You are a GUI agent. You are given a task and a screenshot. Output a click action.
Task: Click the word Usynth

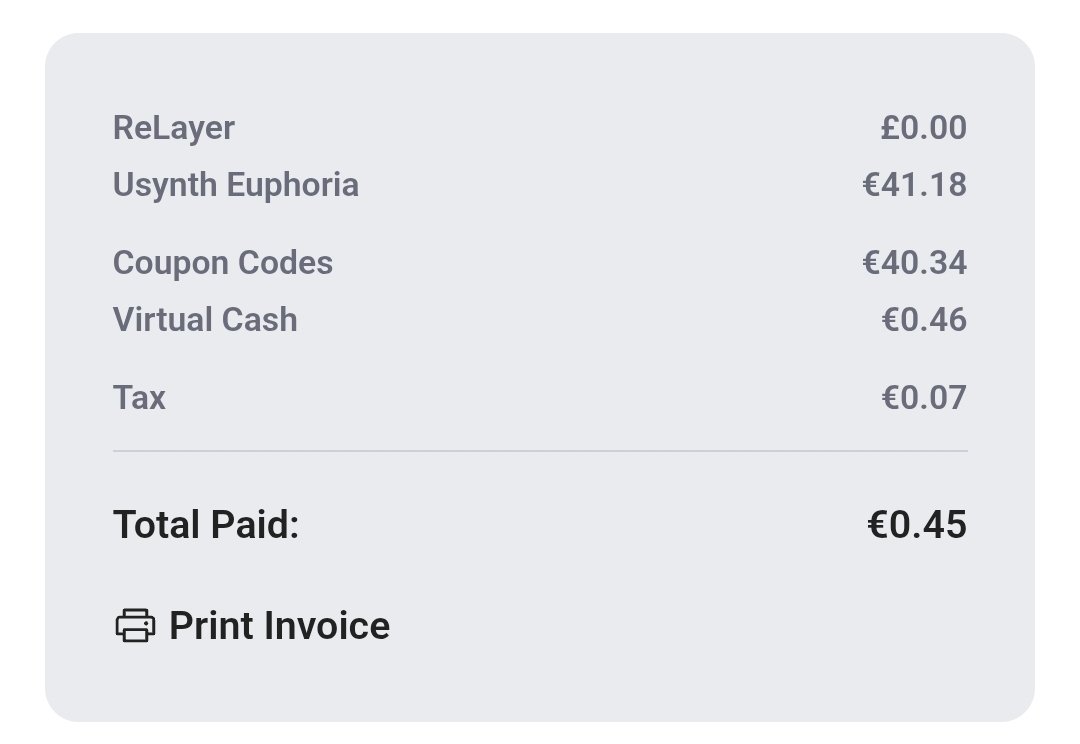pyautogui.click(x=166, y=185)
